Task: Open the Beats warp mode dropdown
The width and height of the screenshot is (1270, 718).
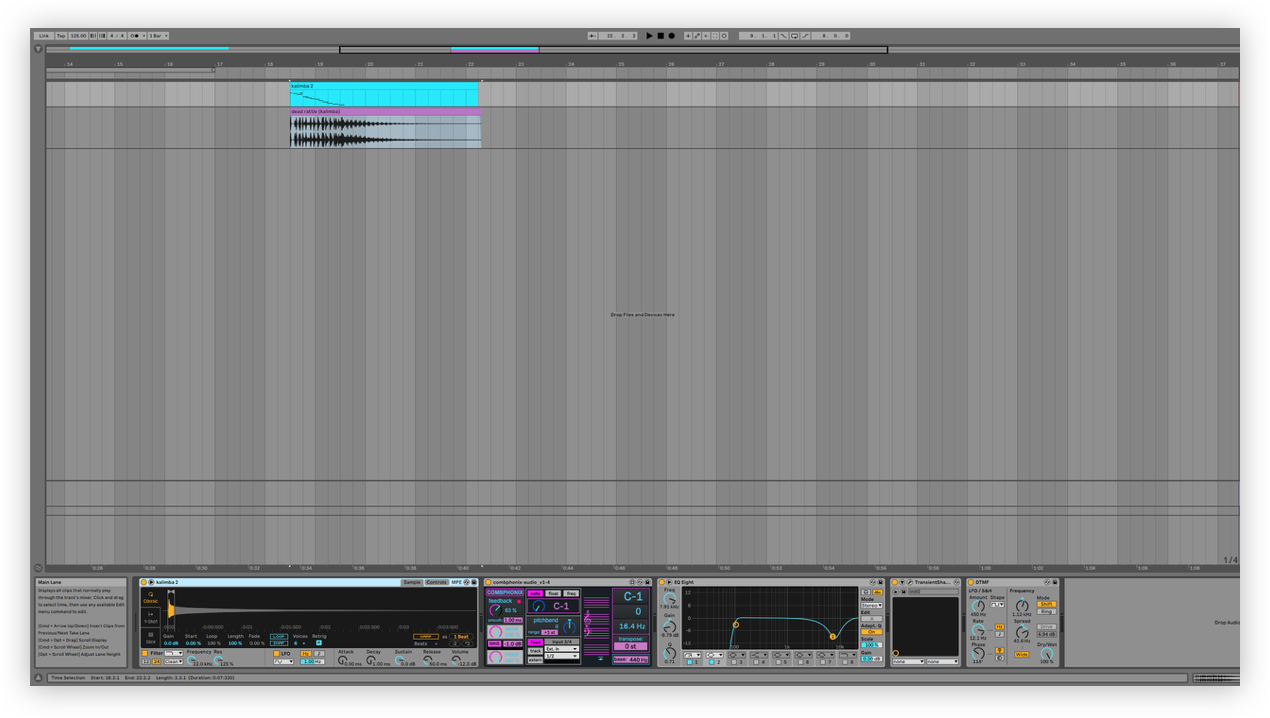Action: (x=425, y=644)
